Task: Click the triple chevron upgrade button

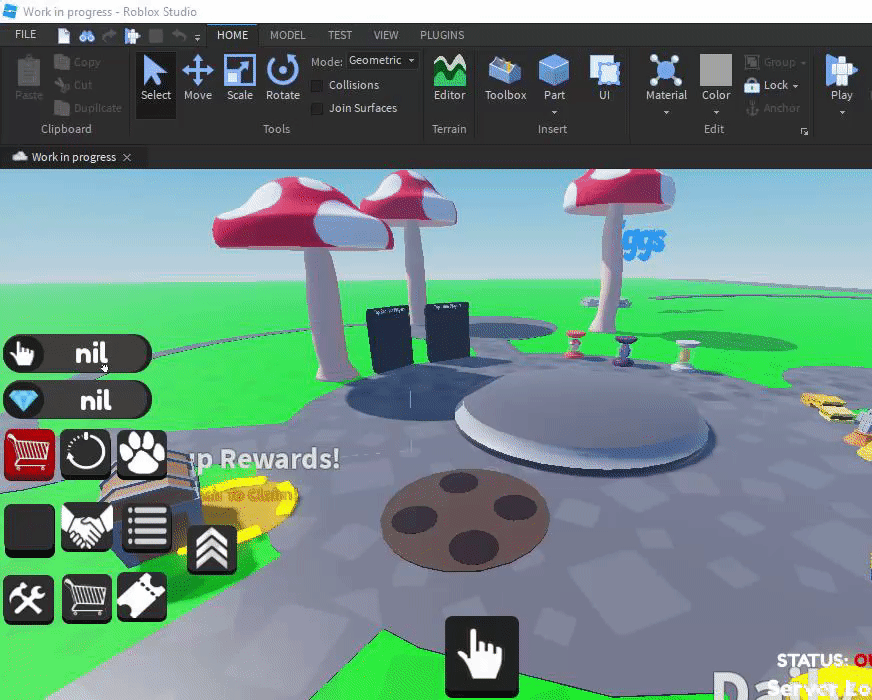Action: click(x=212, y=549)
